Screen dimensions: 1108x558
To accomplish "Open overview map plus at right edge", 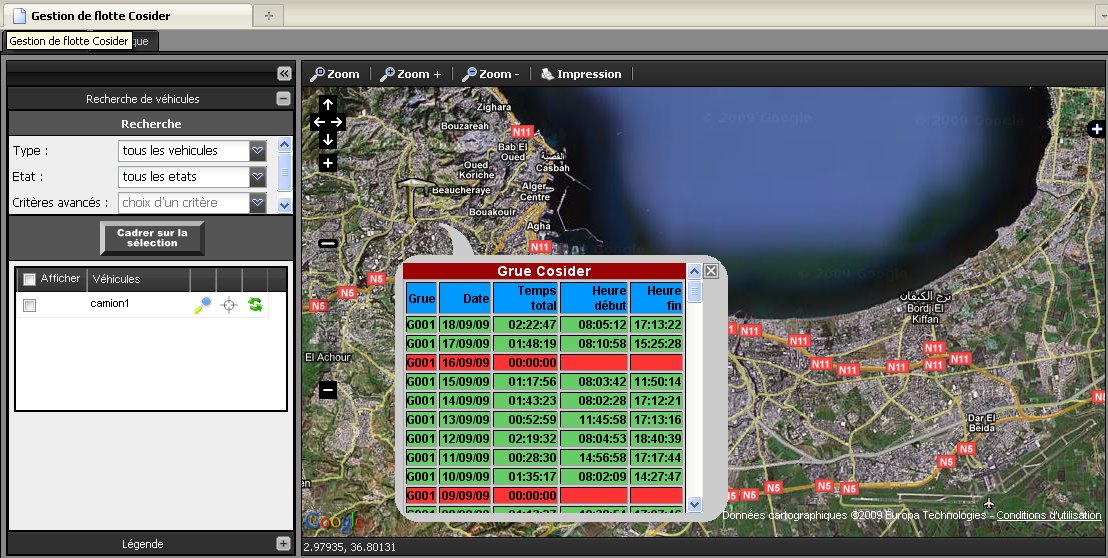I will click(x=1097, y=129).
